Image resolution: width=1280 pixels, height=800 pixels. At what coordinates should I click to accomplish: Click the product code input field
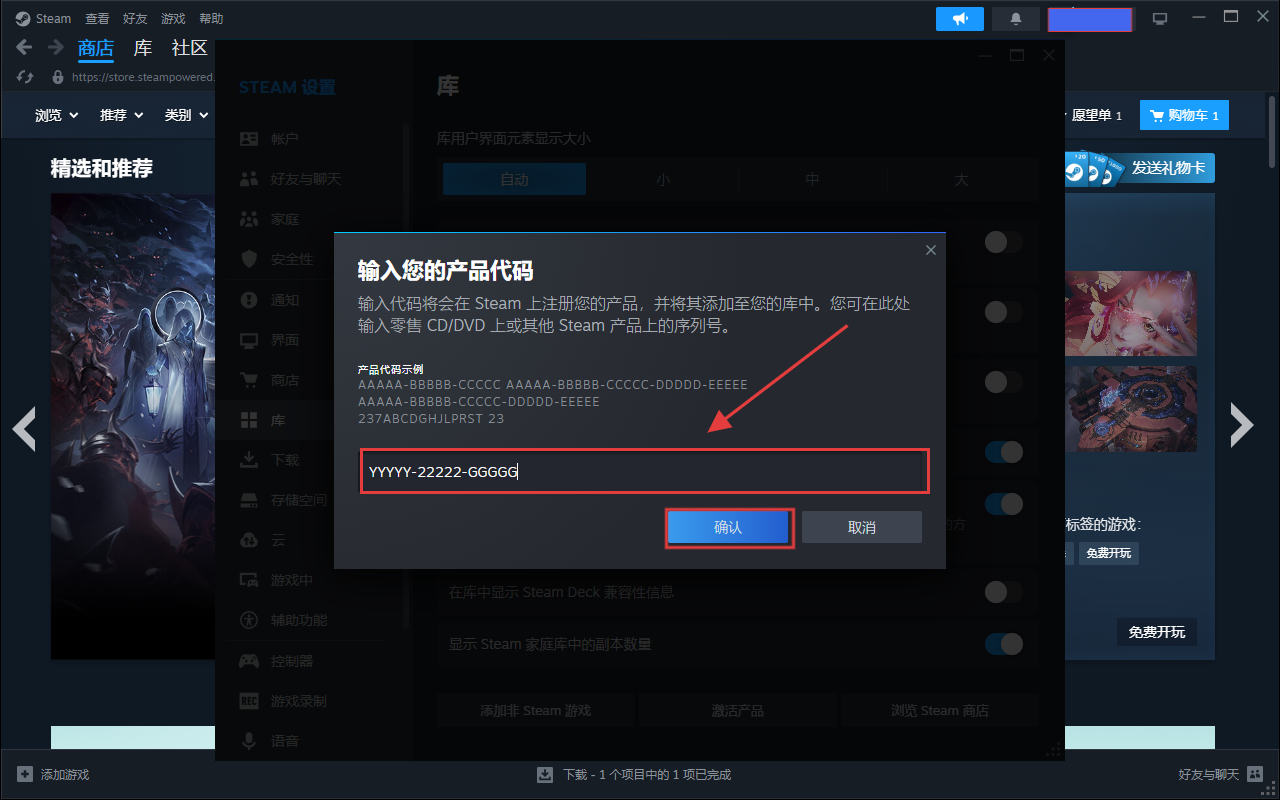tap(645, 471)
